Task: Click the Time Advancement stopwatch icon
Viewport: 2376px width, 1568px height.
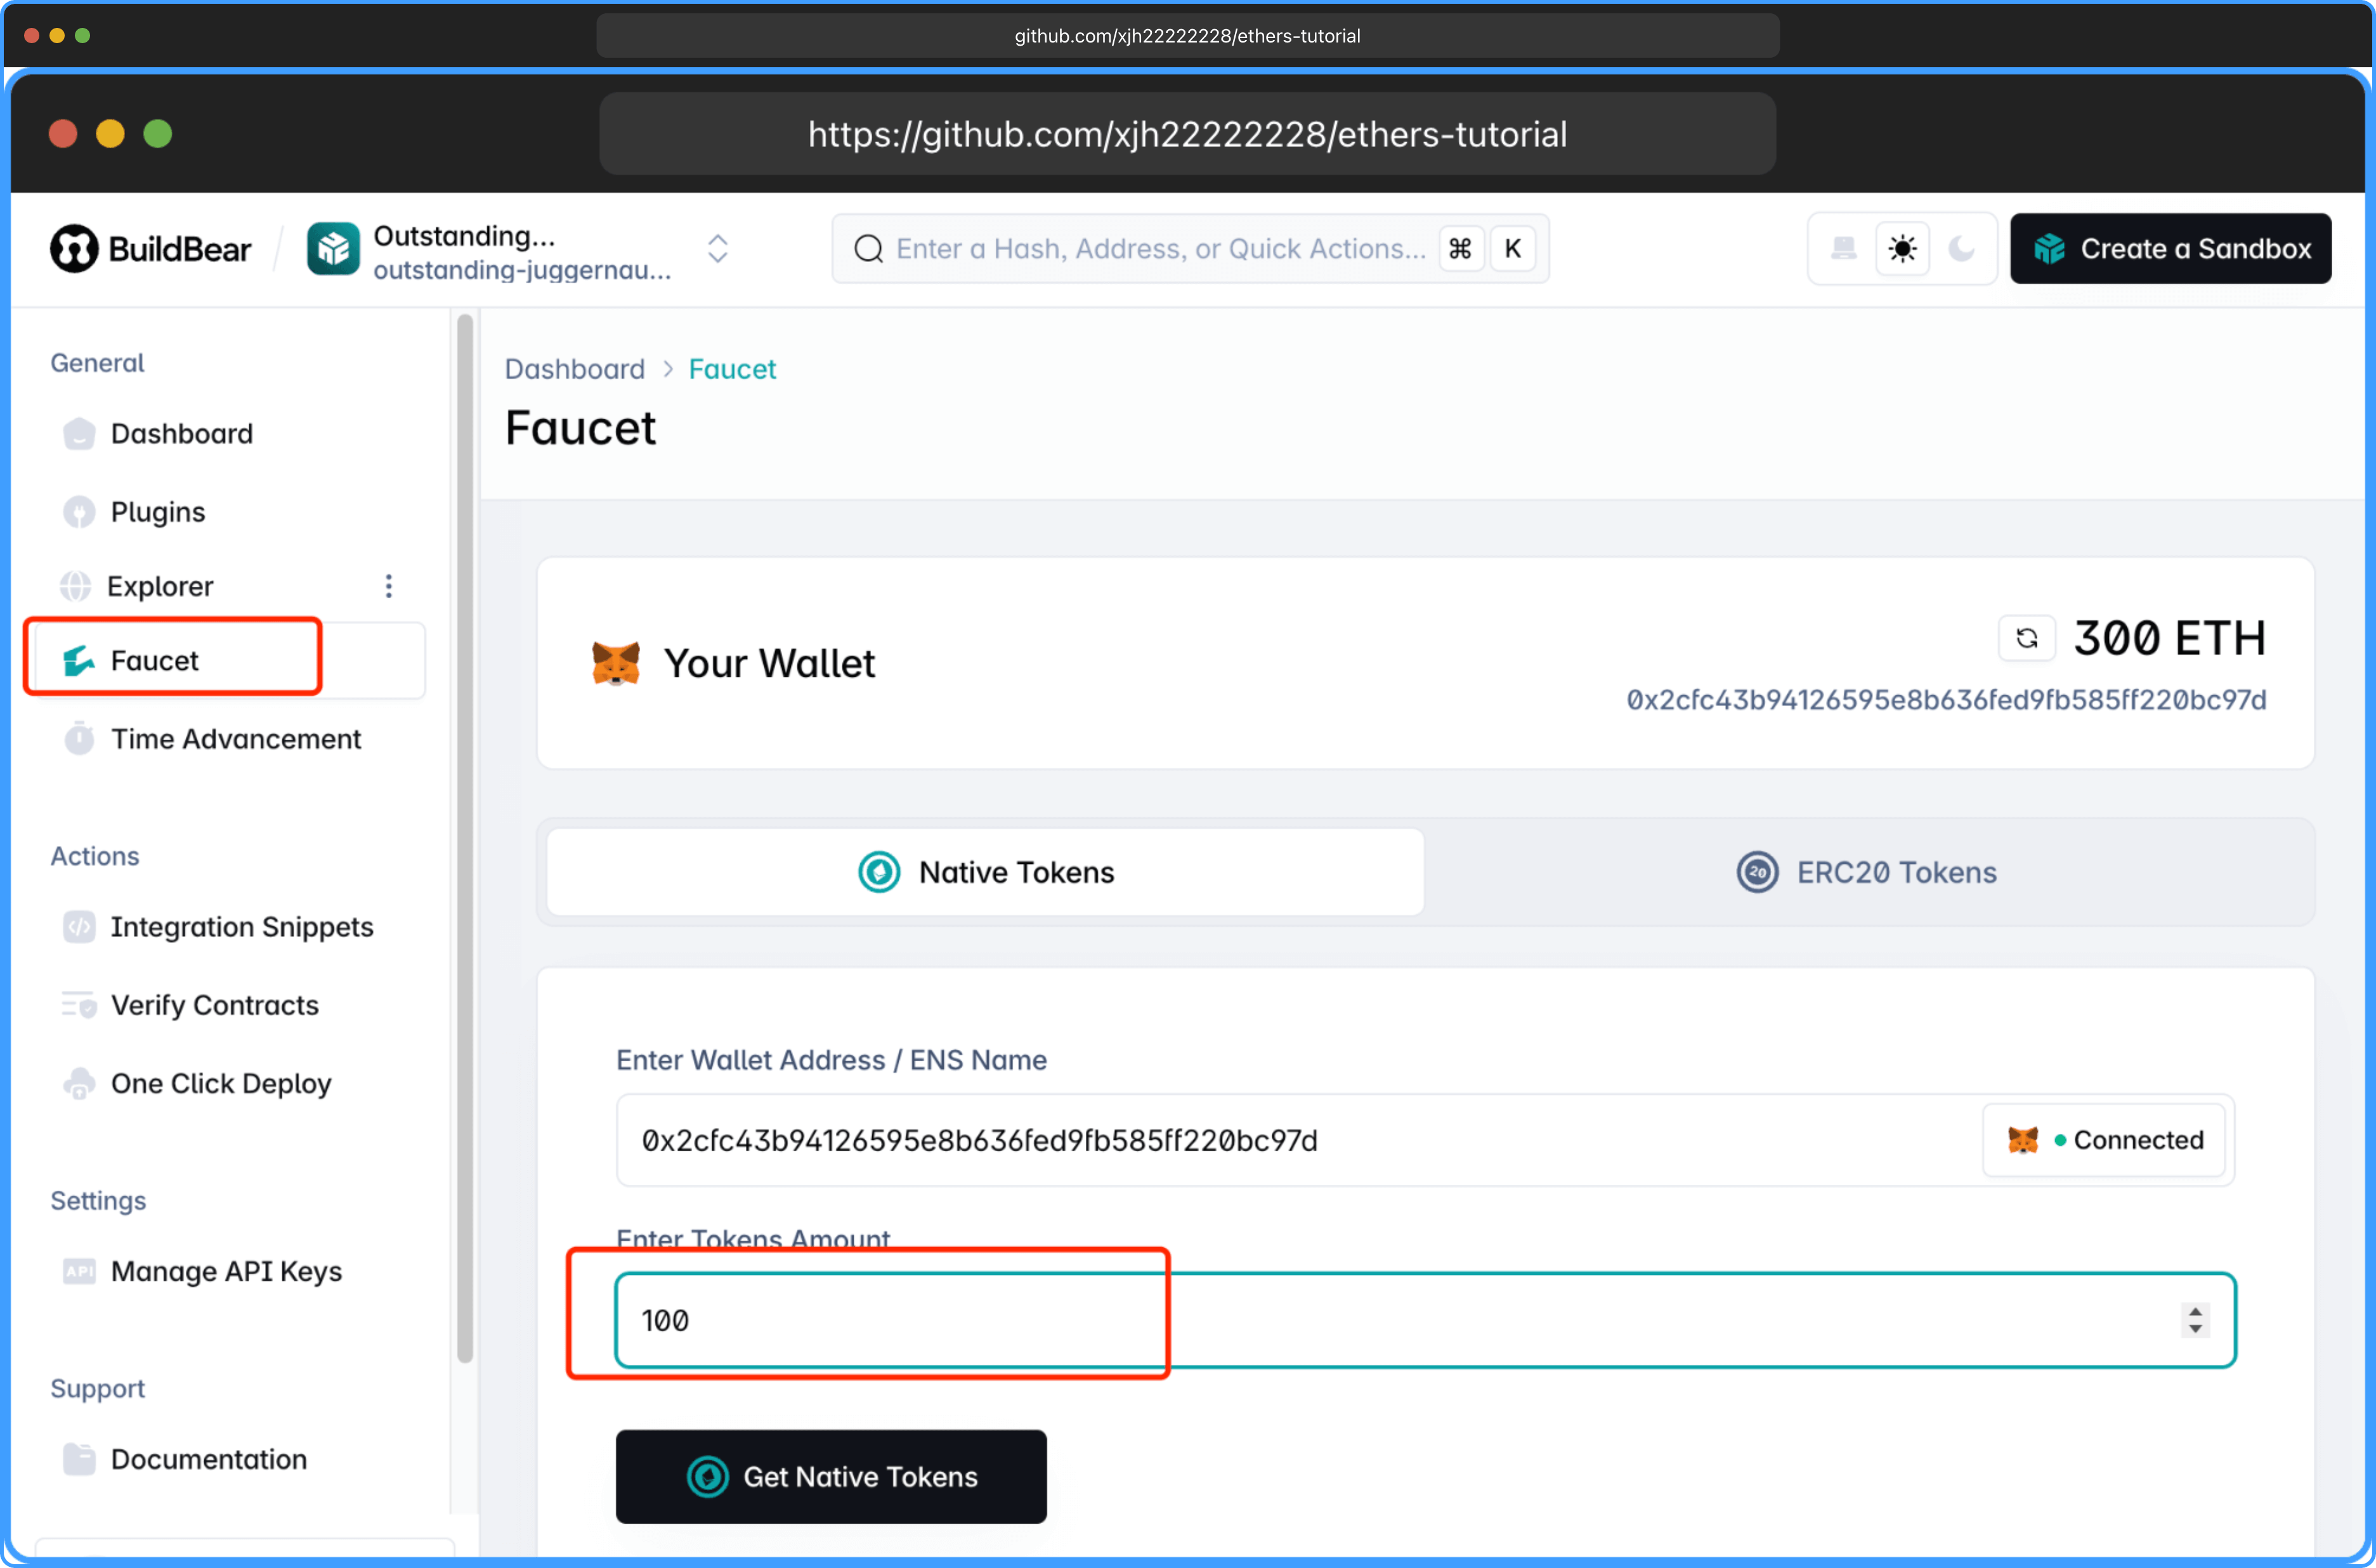Action: (x=78, y=739)
